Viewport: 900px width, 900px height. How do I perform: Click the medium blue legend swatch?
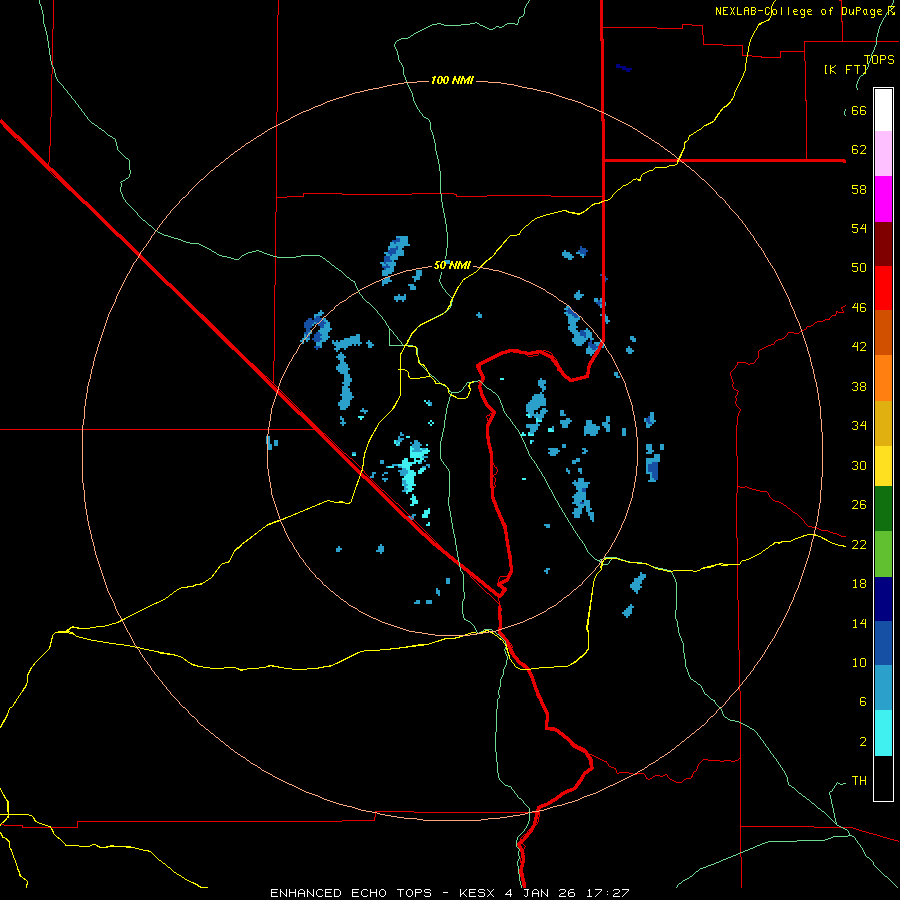[883, 643]
